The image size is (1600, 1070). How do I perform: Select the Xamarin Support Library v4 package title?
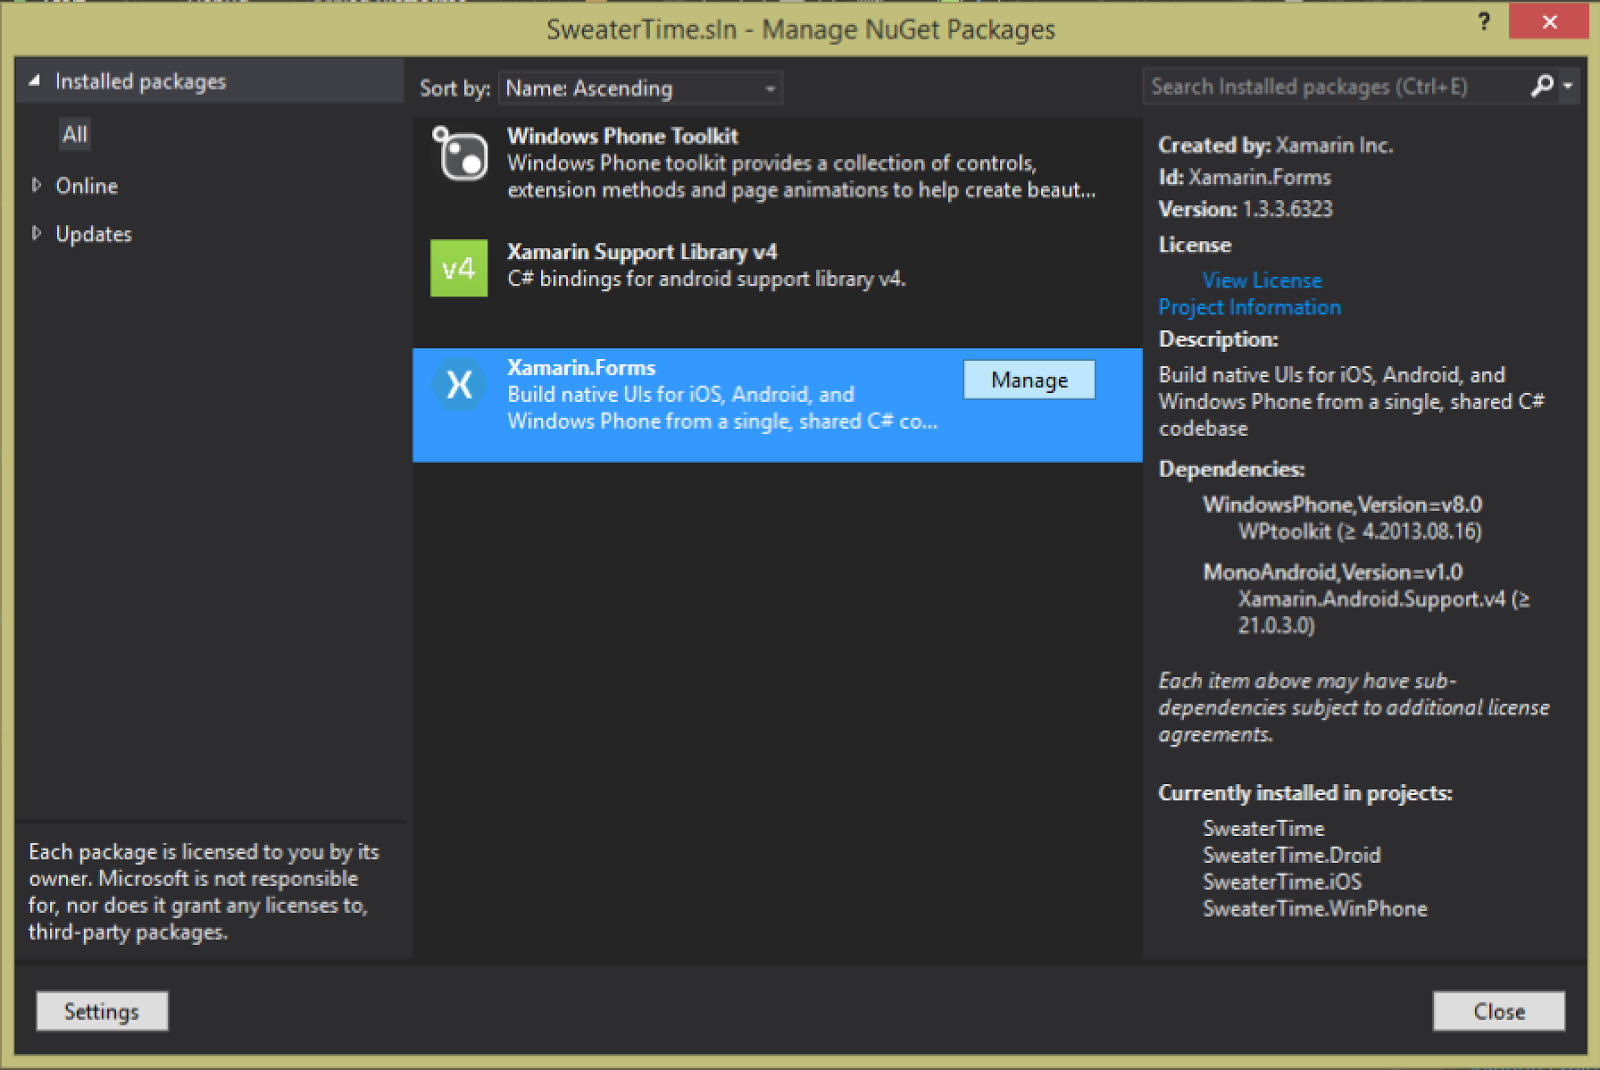coord(642,252)
